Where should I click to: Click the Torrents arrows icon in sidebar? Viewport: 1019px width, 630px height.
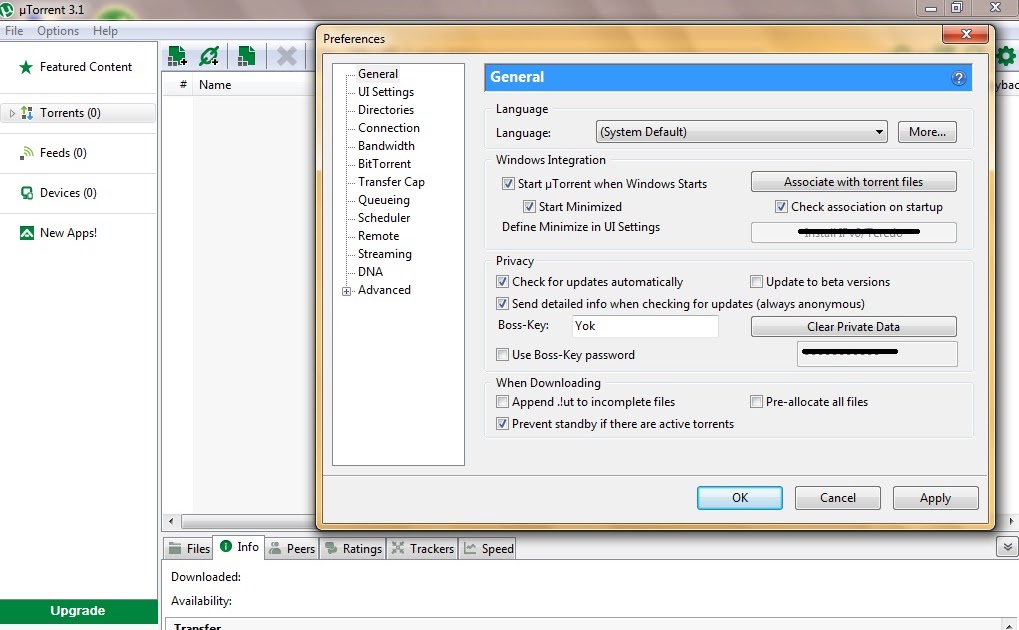[27, 112]
